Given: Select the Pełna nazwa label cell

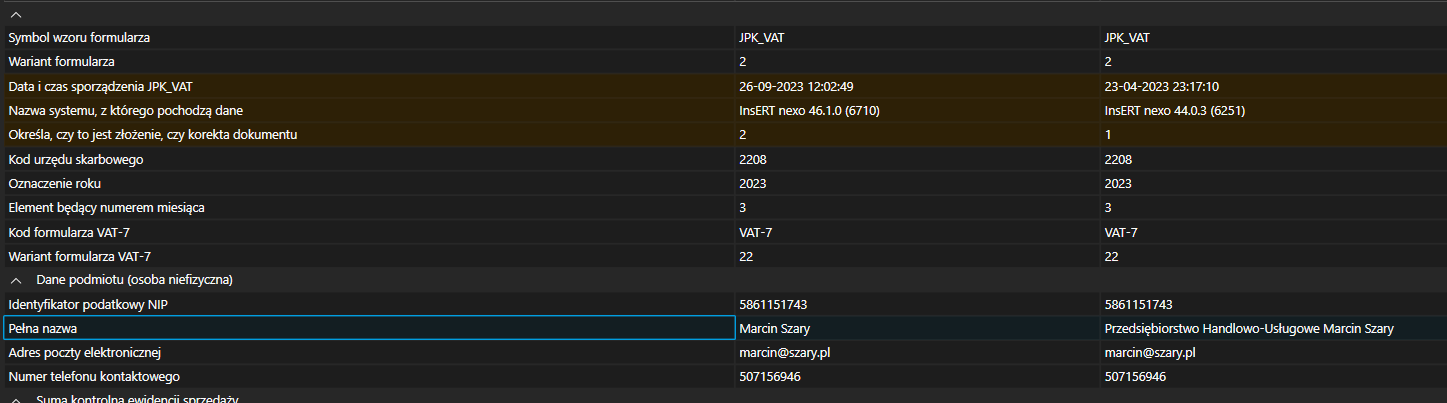Looking at the screenshot, I should (47, 328).
